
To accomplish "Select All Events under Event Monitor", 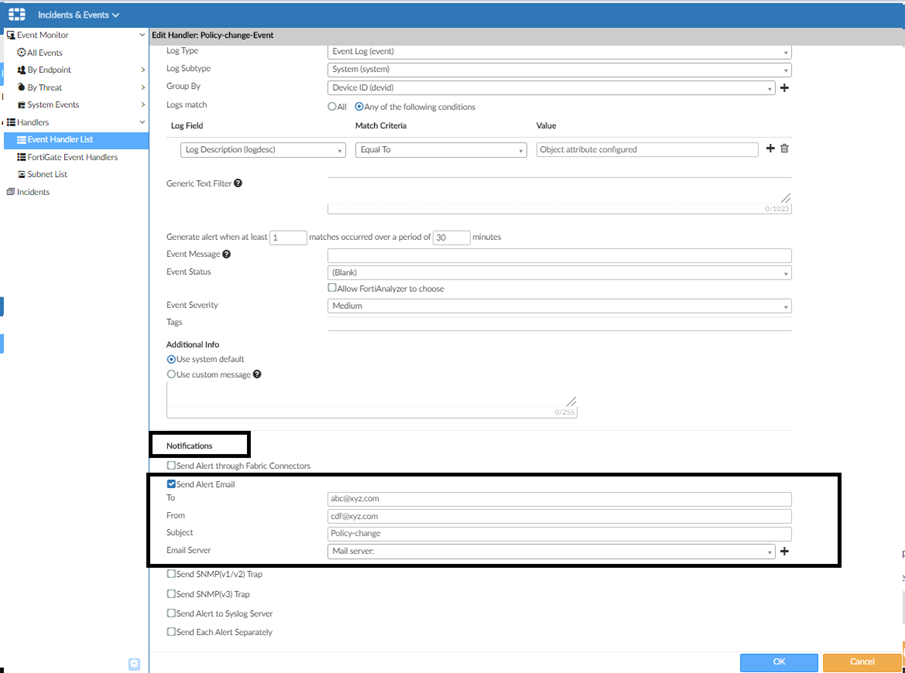I will click(x=44, y=53).
